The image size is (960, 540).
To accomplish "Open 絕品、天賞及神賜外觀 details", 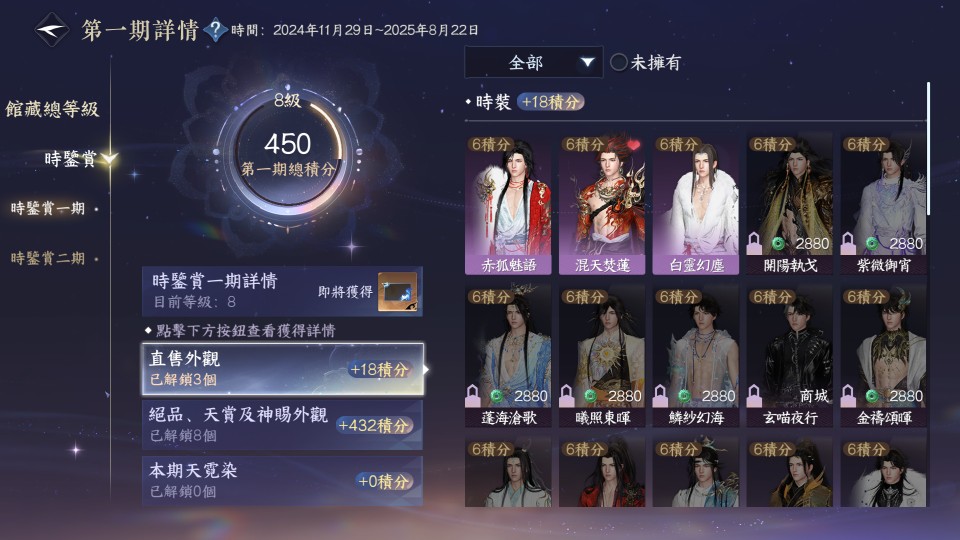I will [282, 425].
